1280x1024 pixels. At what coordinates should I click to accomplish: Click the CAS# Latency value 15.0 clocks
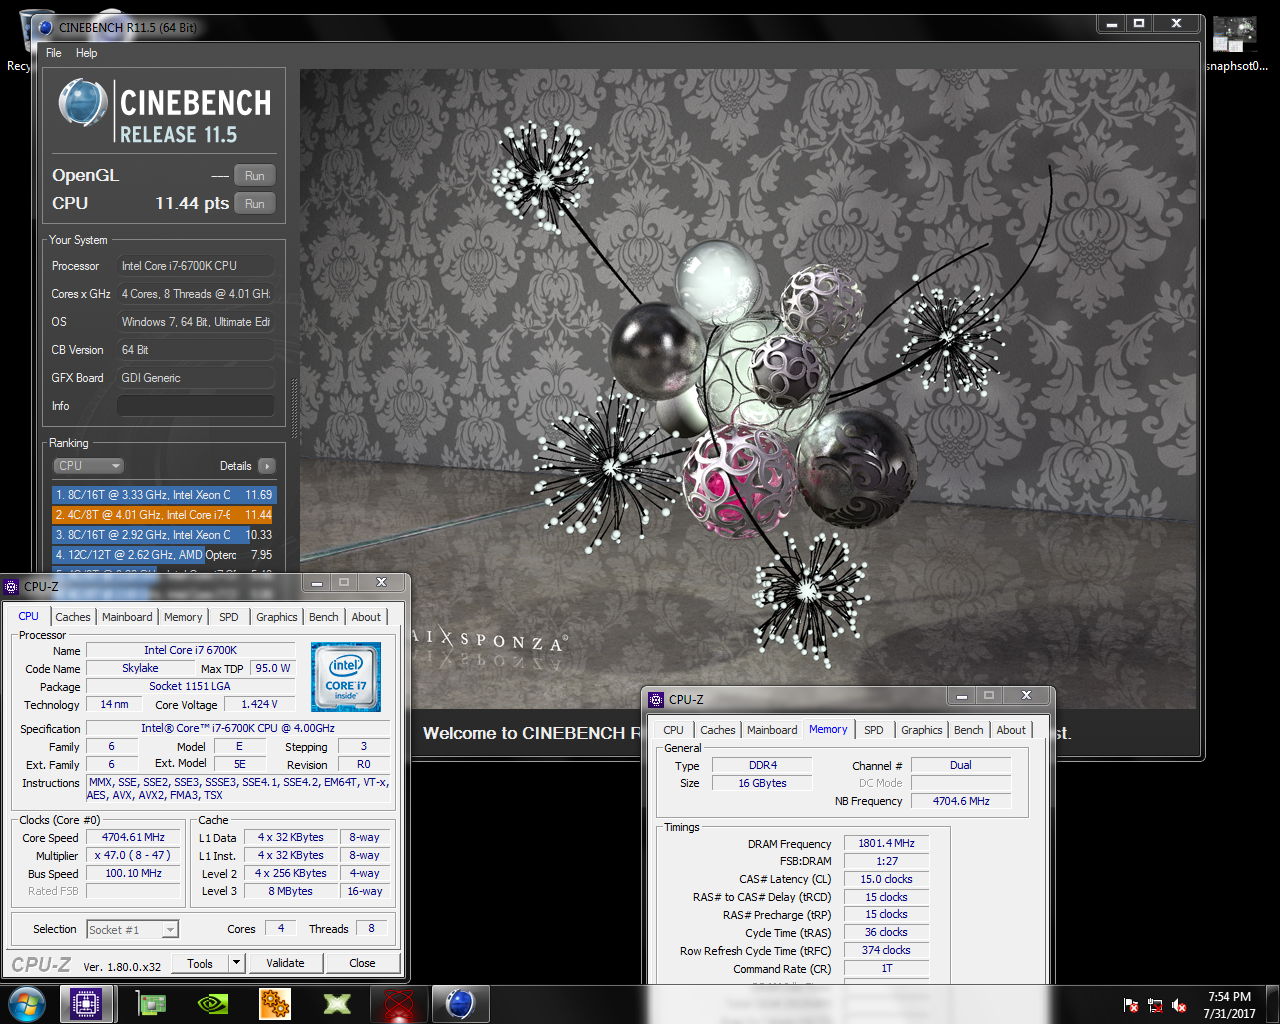tap(886, 879)
